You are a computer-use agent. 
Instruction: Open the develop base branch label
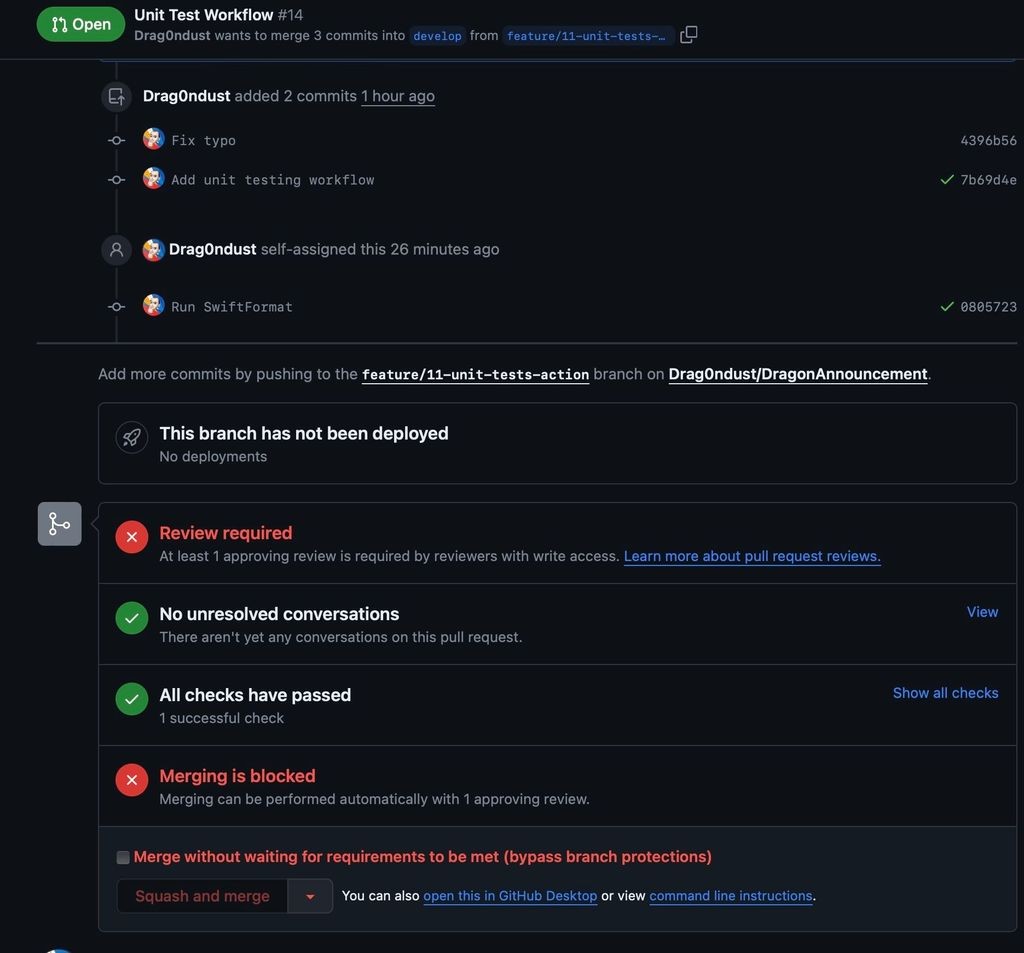tap(438, 36)
